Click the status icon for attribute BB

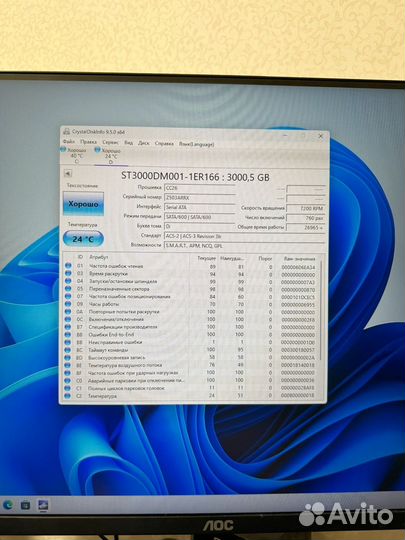68,342
